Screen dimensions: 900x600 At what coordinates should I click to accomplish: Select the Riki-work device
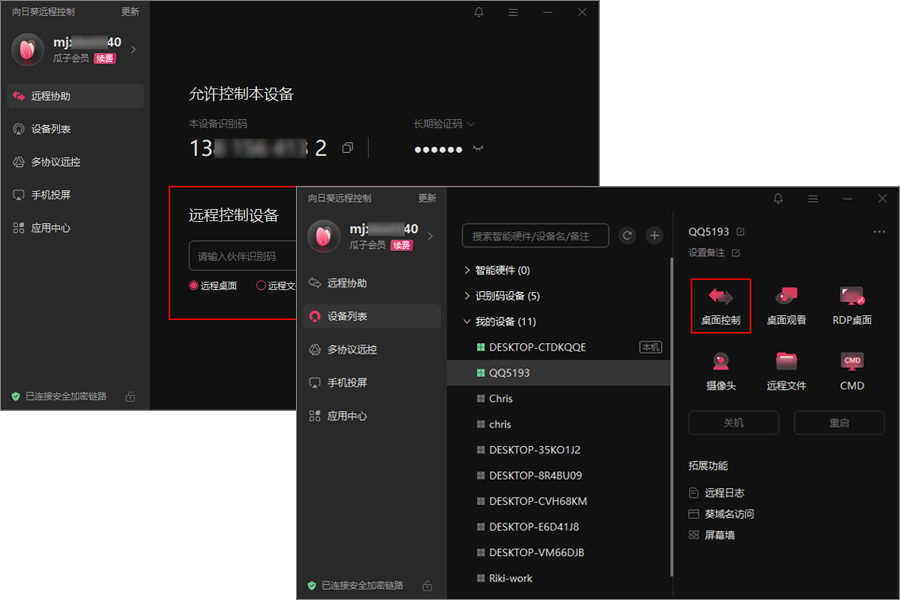558,578
